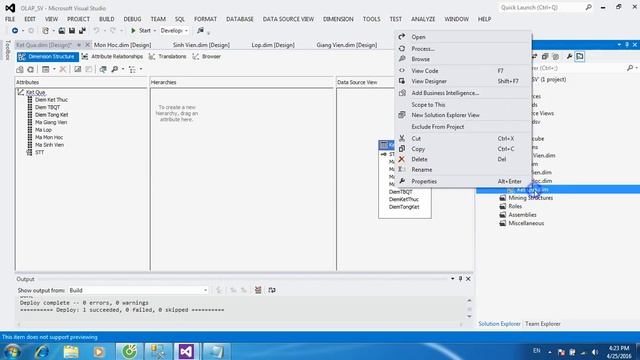Switch to Sinh Vien.dim [Design] tab
640x360 pixels.
click(x=201, y=45)
